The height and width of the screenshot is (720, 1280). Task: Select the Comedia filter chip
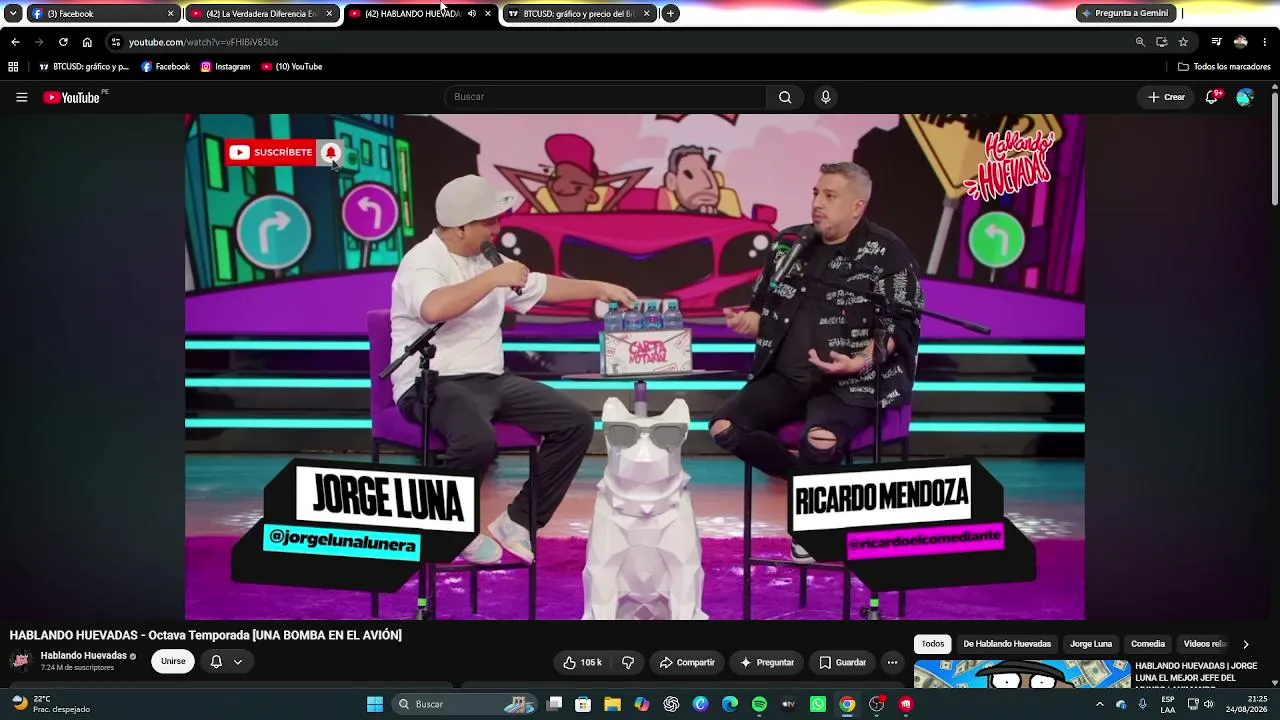[1148, 645]
